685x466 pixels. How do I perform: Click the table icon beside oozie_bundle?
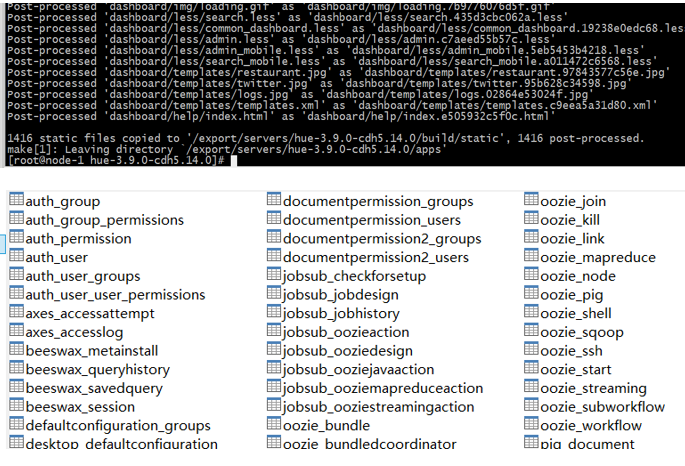pos(274,424)
